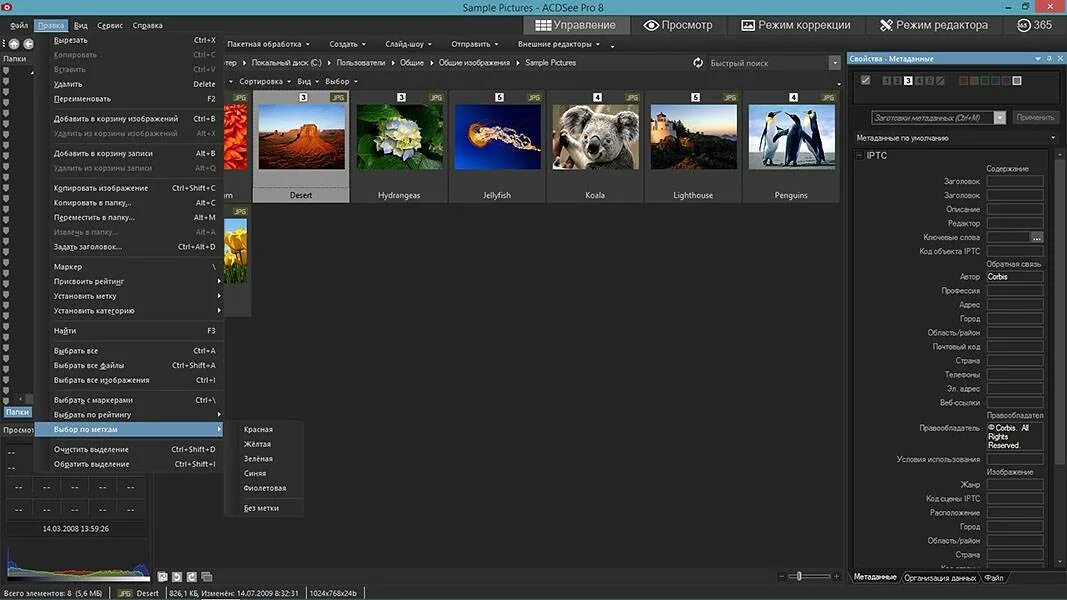Open the Слайд-шоу dropdown

click(x=408, y=44)
